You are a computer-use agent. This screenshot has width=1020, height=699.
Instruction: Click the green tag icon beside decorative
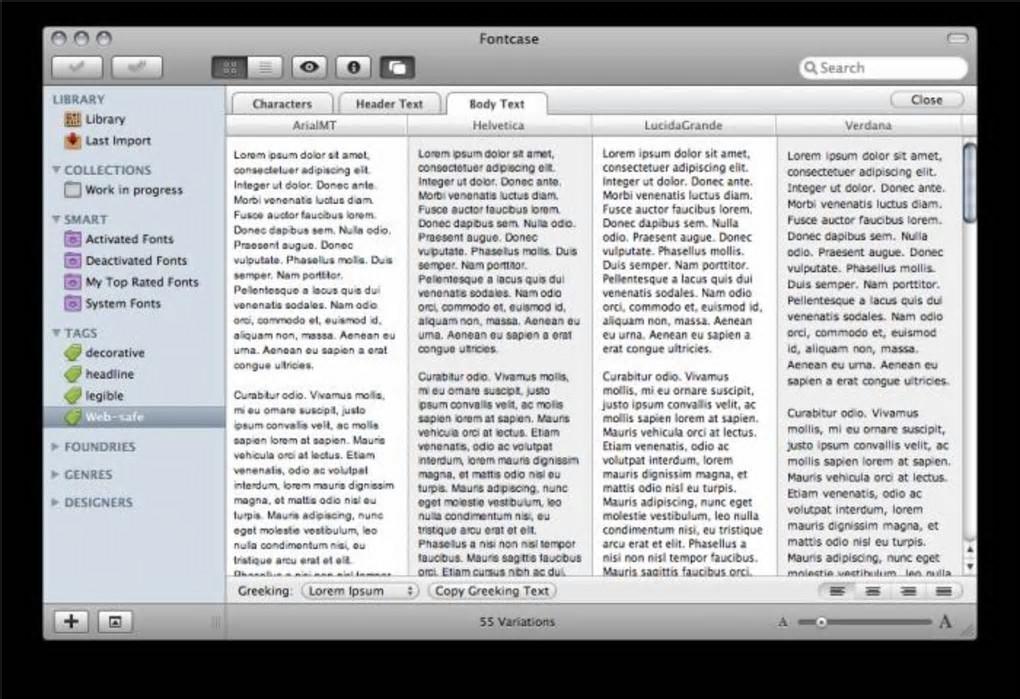click(x=73, y=353)
